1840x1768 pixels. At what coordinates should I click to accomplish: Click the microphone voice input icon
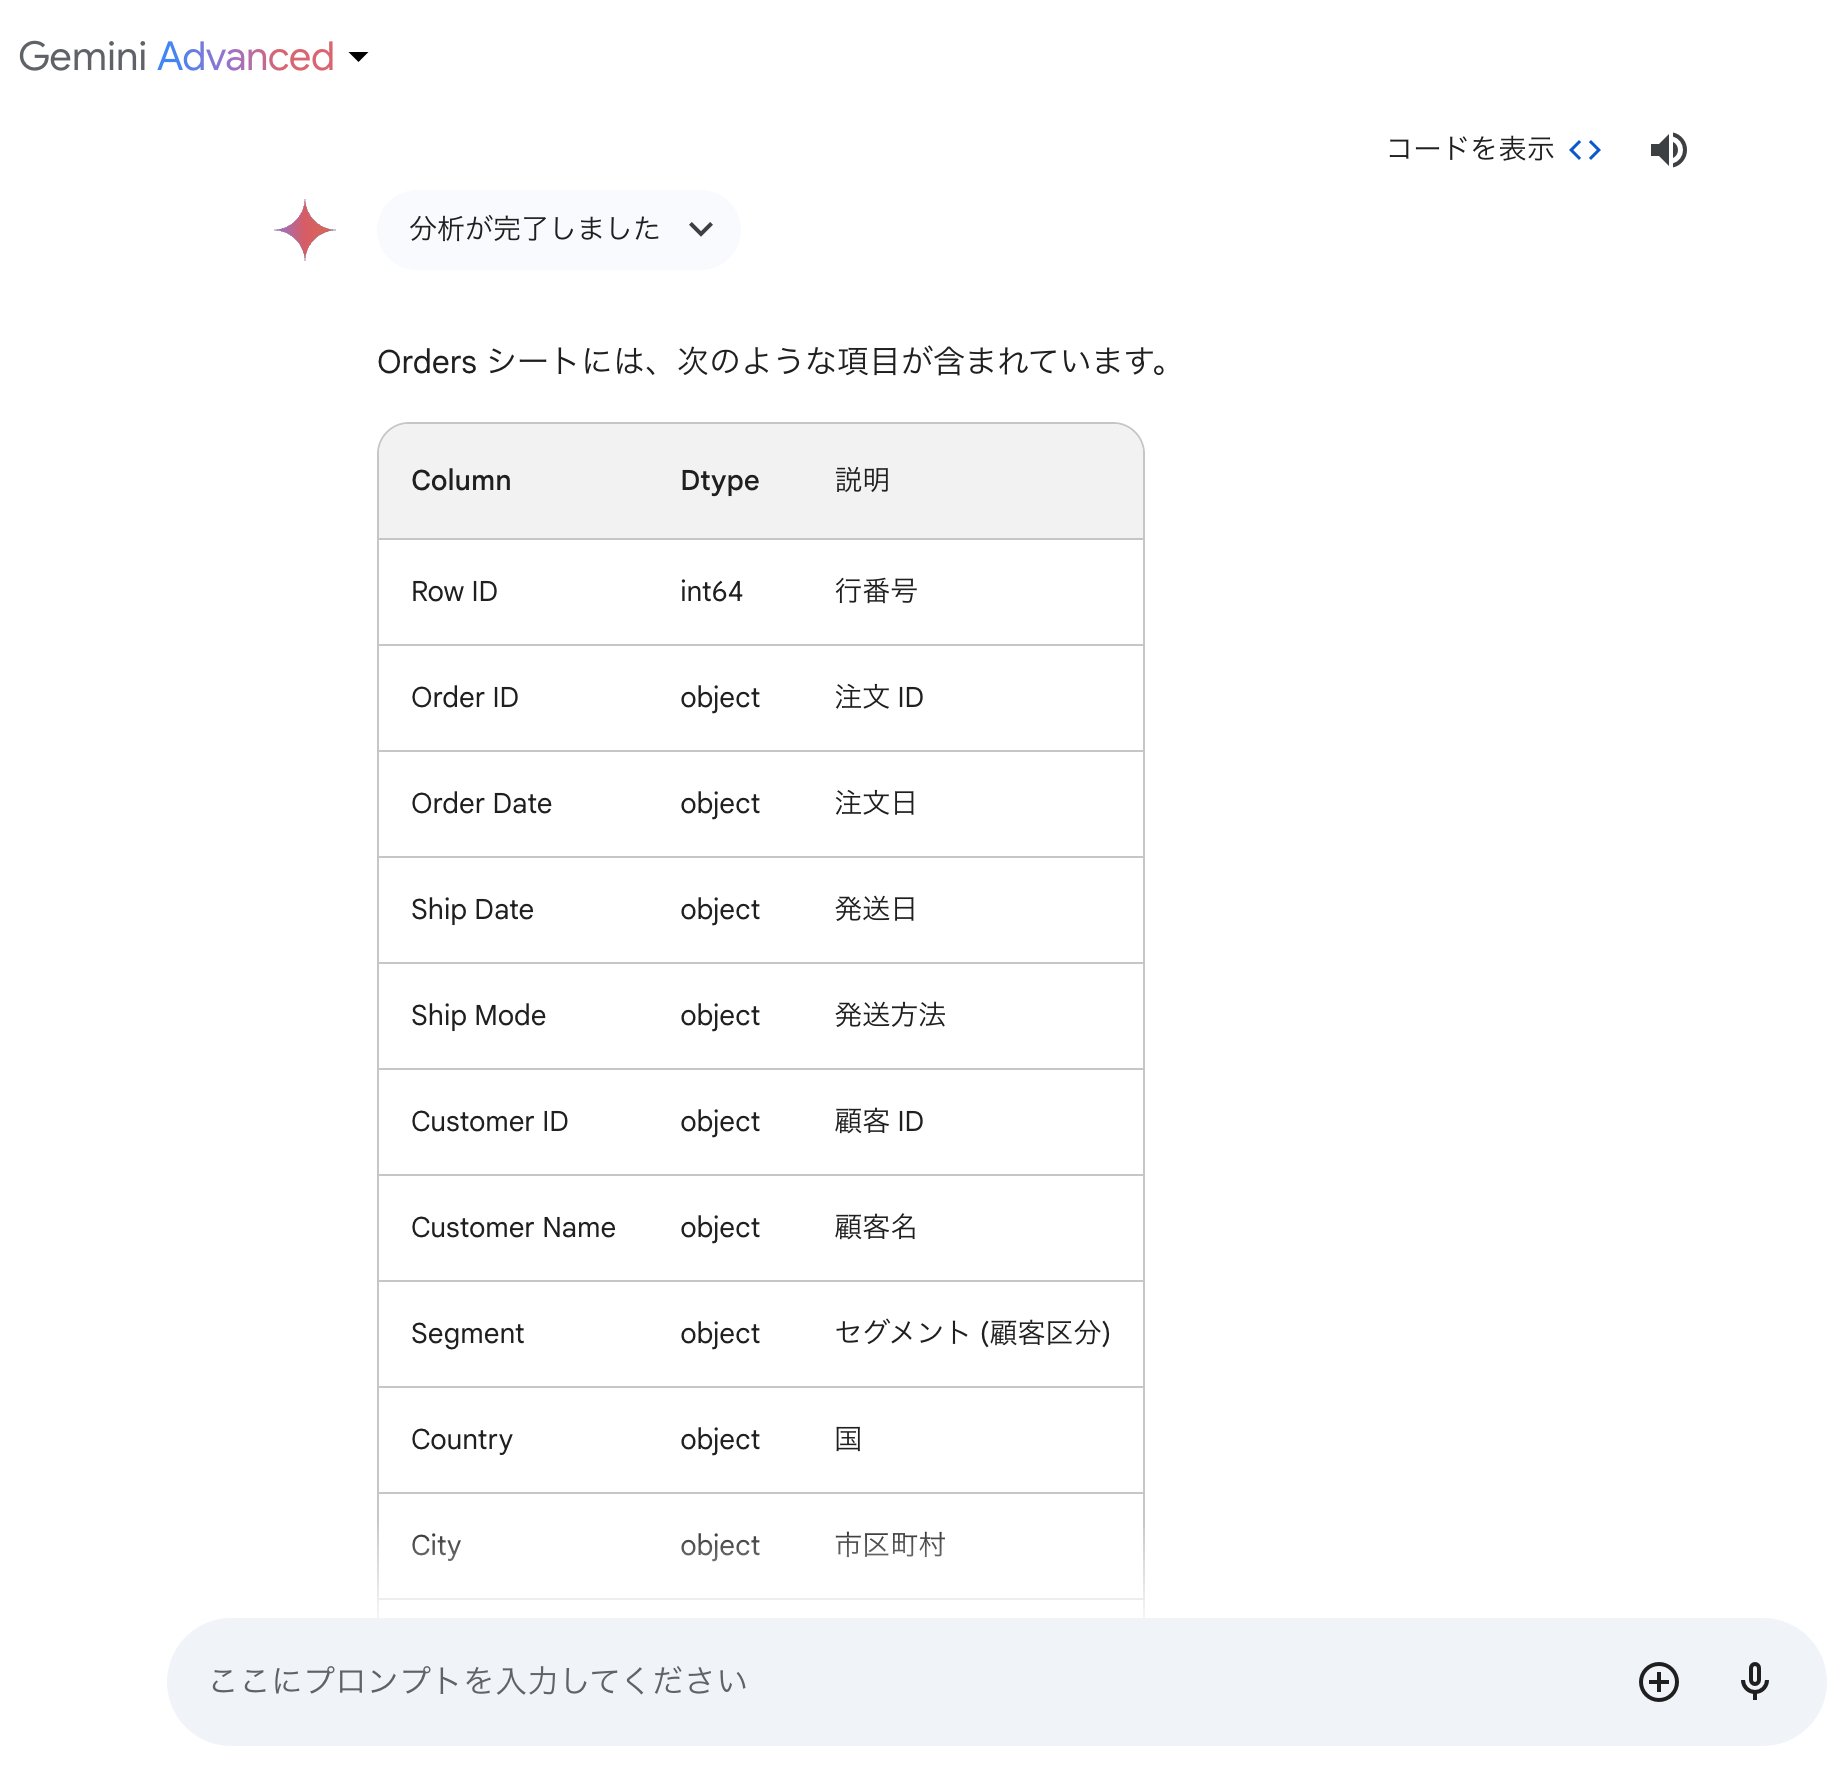[1754, 1681]
